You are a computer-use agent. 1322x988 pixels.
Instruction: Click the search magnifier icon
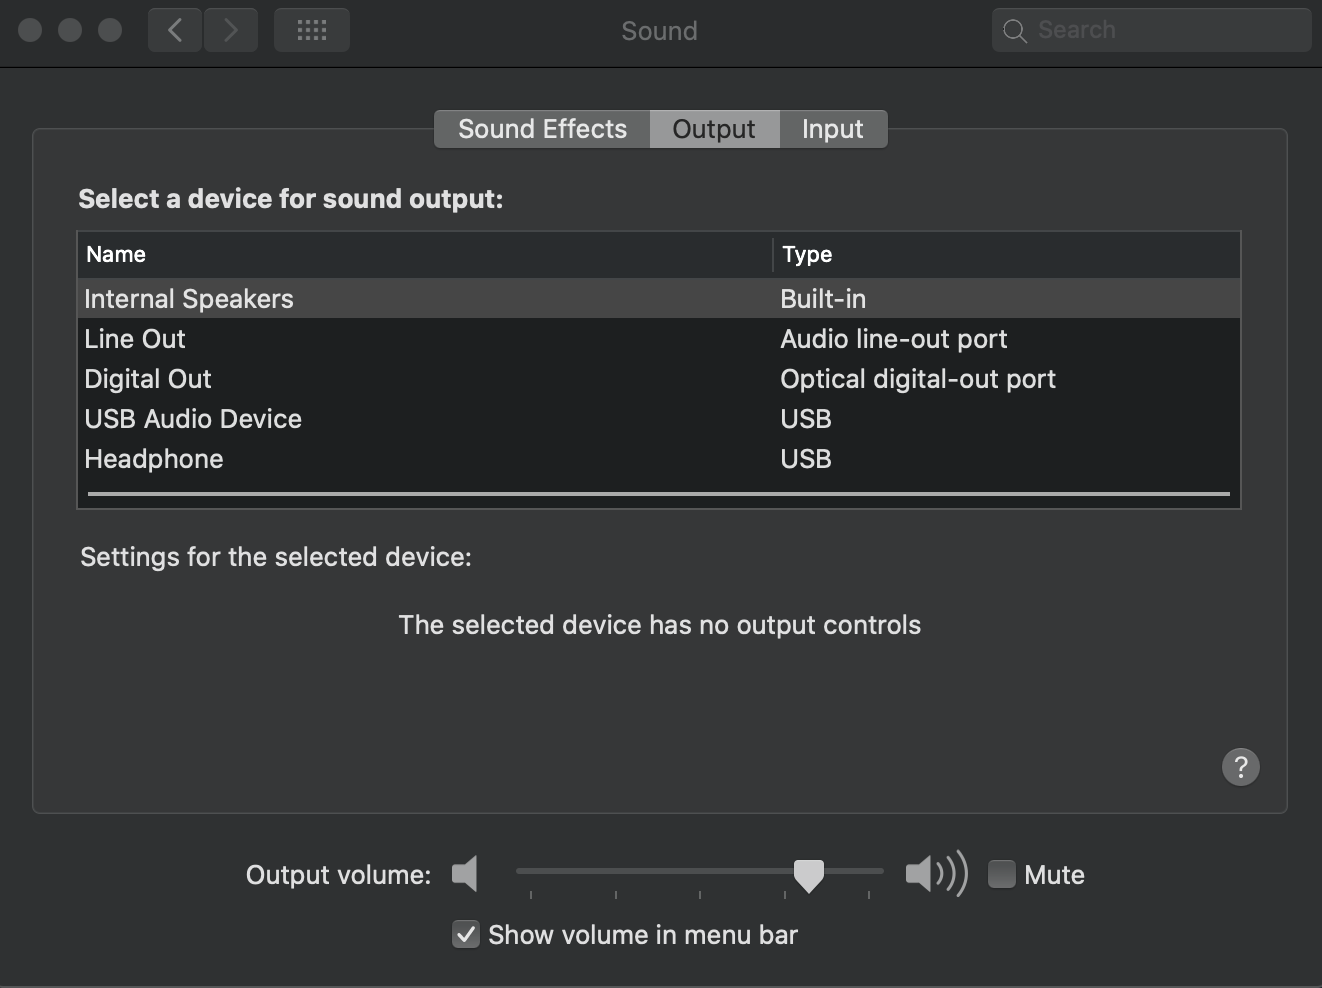pyautogui.click(x=1015, y=31)
